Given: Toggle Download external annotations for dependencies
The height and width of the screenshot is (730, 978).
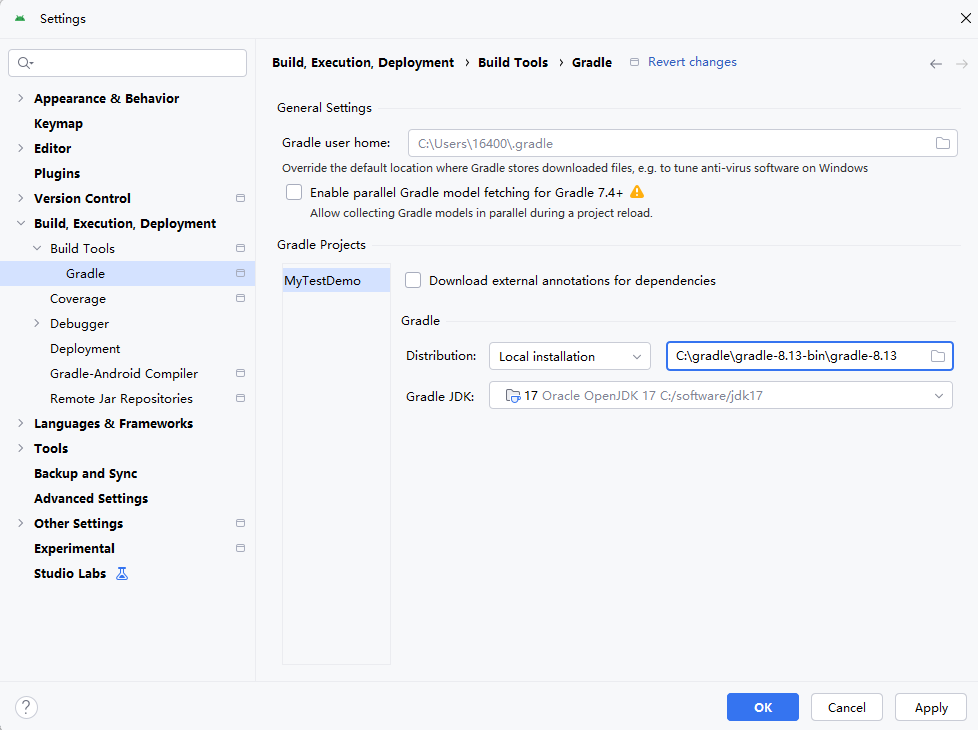Looking at the screenshot, I should coord(413,280).
